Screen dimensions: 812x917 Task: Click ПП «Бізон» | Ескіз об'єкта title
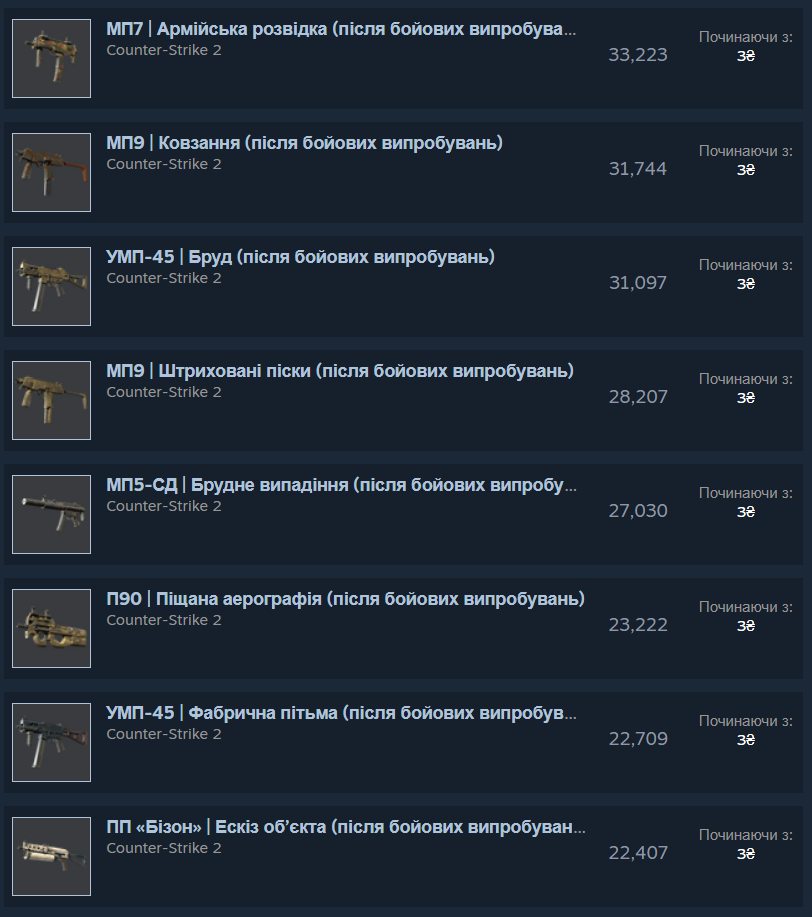tap(346, 828)
